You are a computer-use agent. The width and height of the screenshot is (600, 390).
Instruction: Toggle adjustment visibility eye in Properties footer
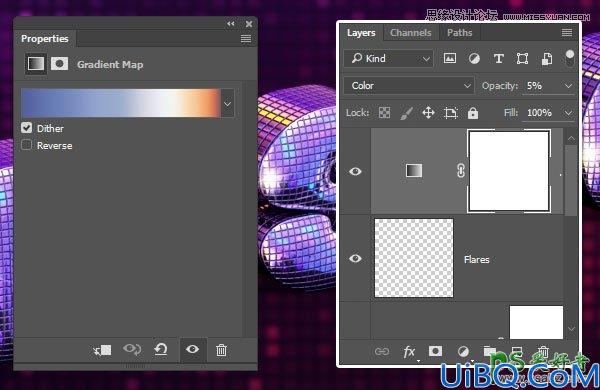point(192,349)
